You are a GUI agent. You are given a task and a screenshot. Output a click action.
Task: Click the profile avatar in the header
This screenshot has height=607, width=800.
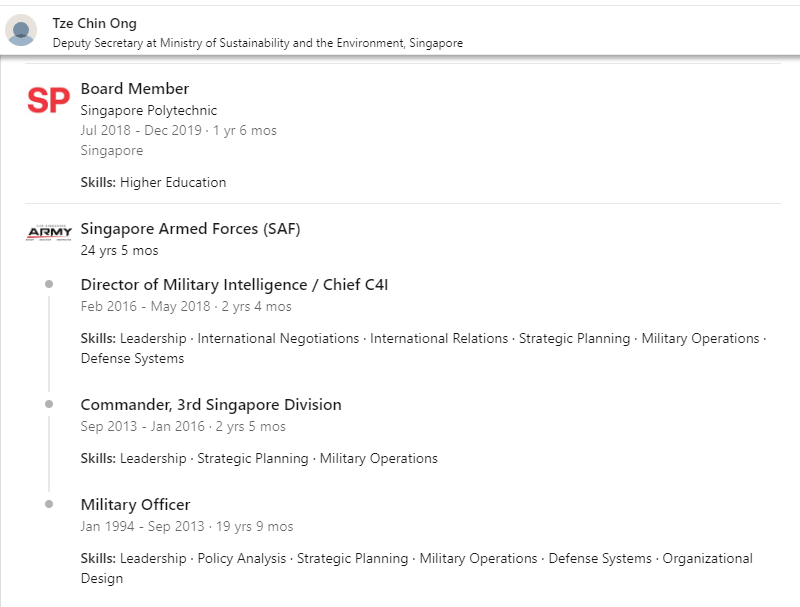click(21, 30)
